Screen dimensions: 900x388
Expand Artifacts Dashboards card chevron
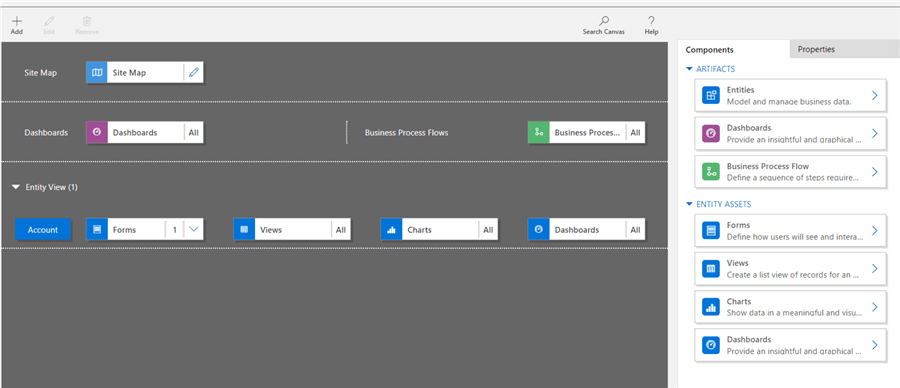click(x=874, y=133)
